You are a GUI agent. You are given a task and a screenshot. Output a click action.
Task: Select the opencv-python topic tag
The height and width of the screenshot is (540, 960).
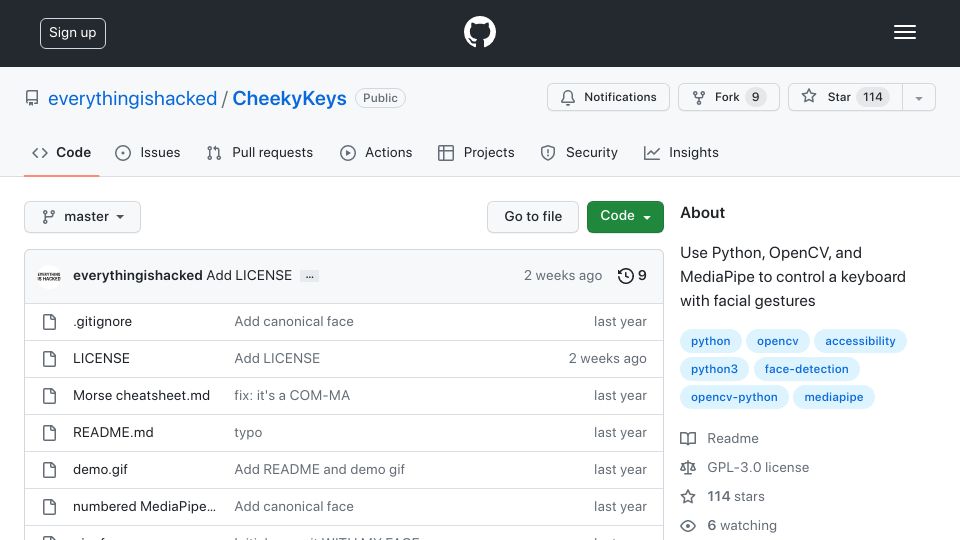coord(734,397)
